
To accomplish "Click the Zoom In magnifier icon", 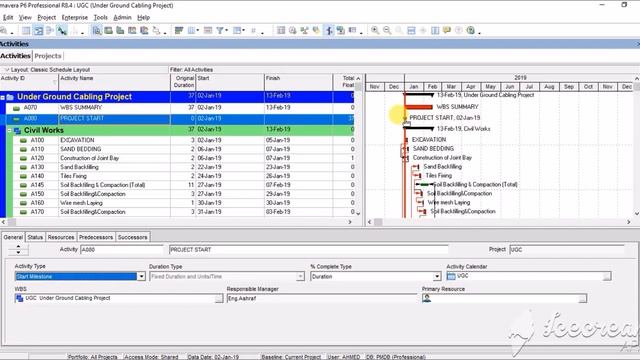I will tap(375, 31).
